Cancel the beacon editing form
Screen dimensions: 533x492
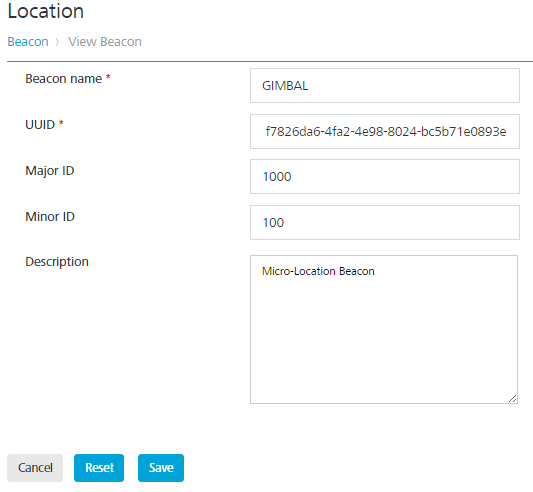(x=35, y=468)
